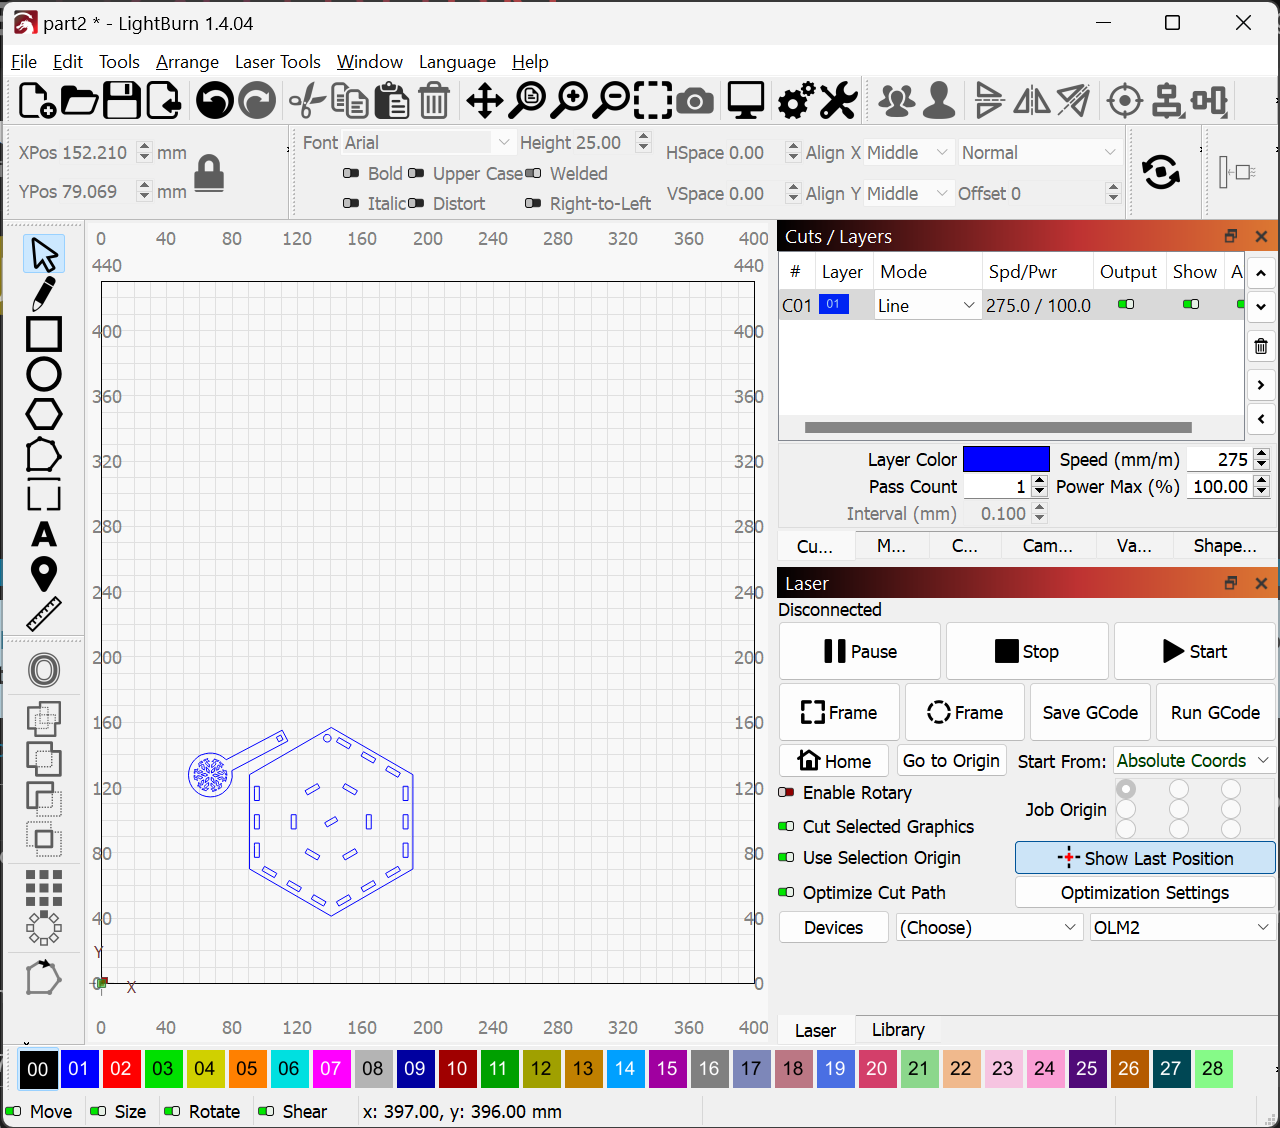This screenshot has height=1128, width=1280.
Task: Open the Laser Tools menu
Action: coord(278,62)
